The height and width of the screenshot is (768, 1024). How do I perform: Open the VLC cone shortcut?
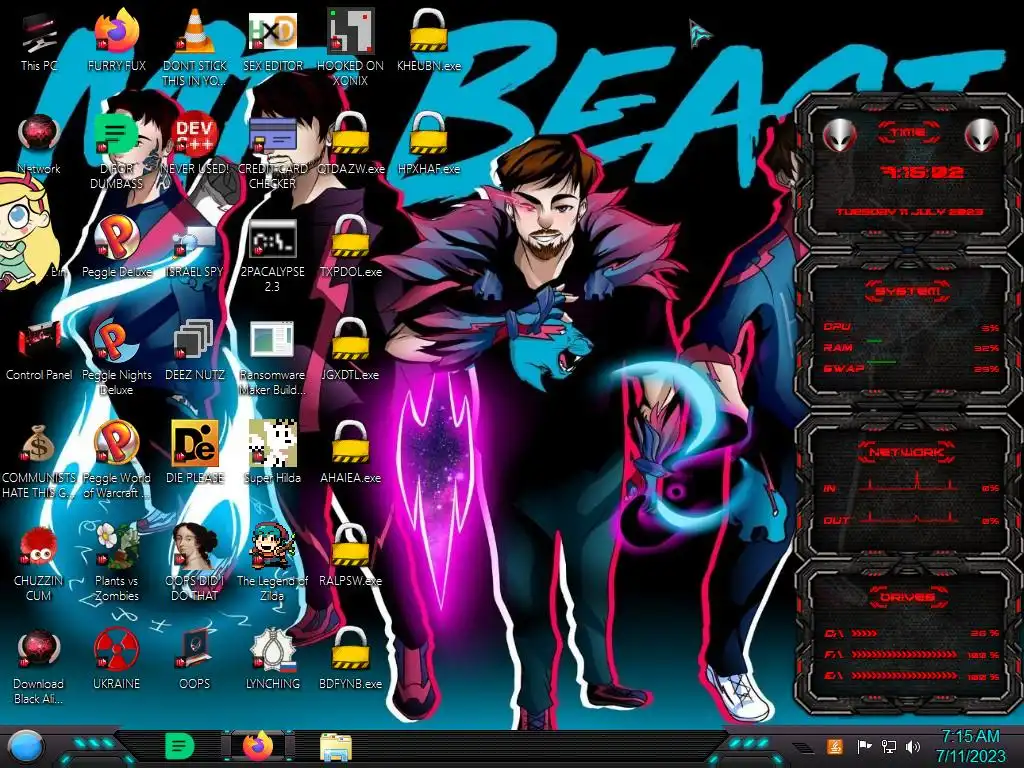[195, 46]
